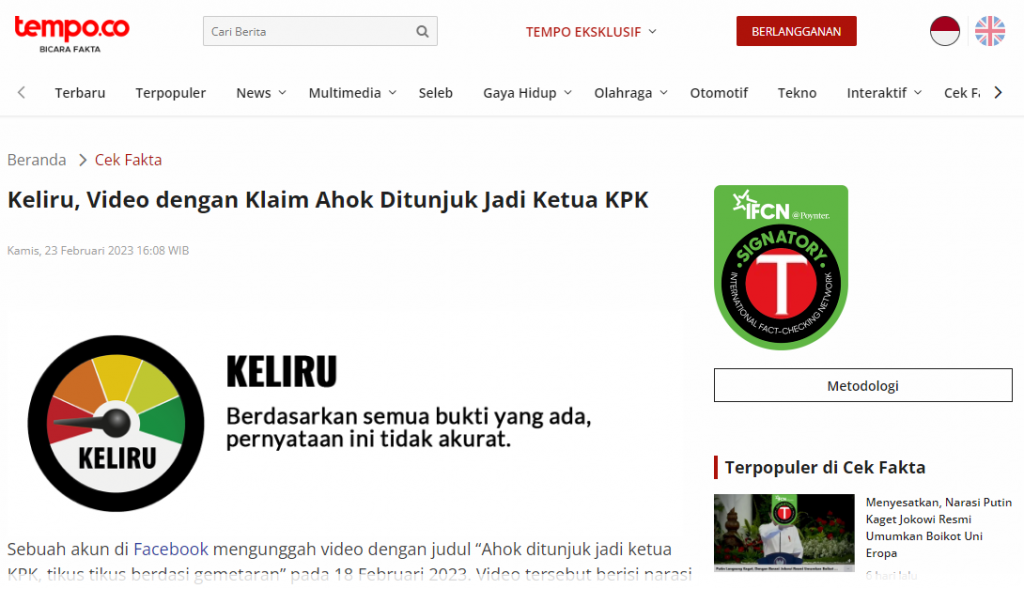Viewport: 1024px width, 589px height.
Task: Focus the Cari Berita search field
Action: pyautogui.click(x=320, y=31)
